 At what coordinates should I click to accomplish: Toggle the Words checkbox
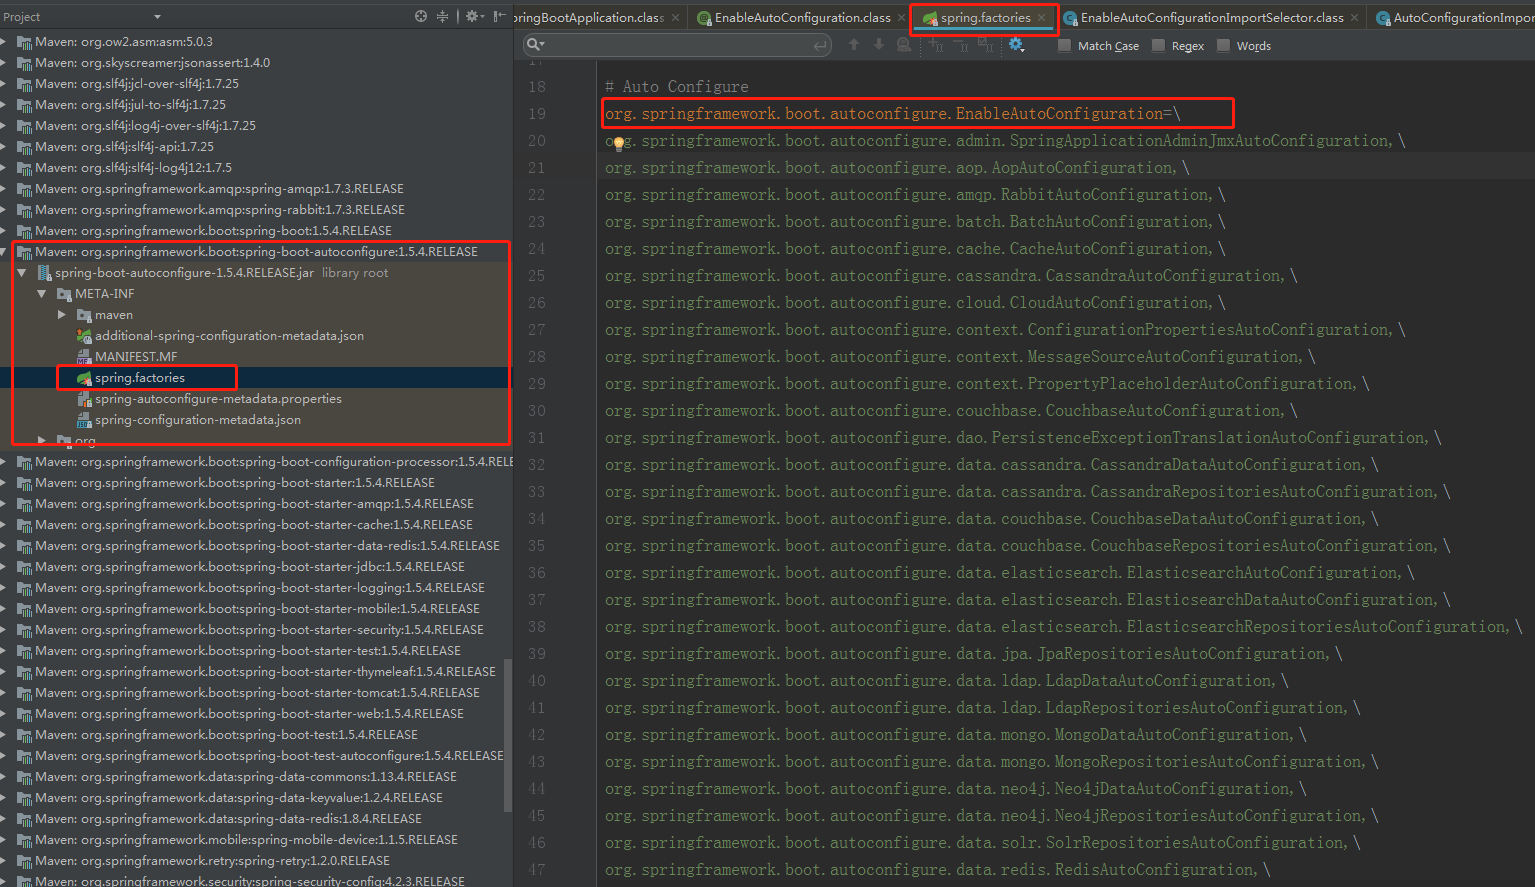(1223, 46)
